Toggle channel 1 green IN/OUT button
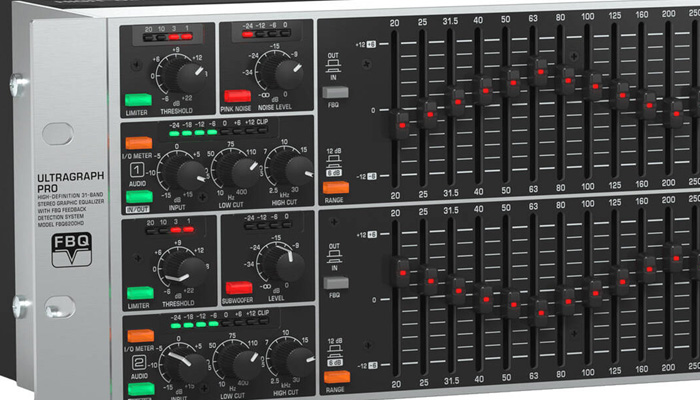Screen dimensions: 700x400 (x=139, y=197)
